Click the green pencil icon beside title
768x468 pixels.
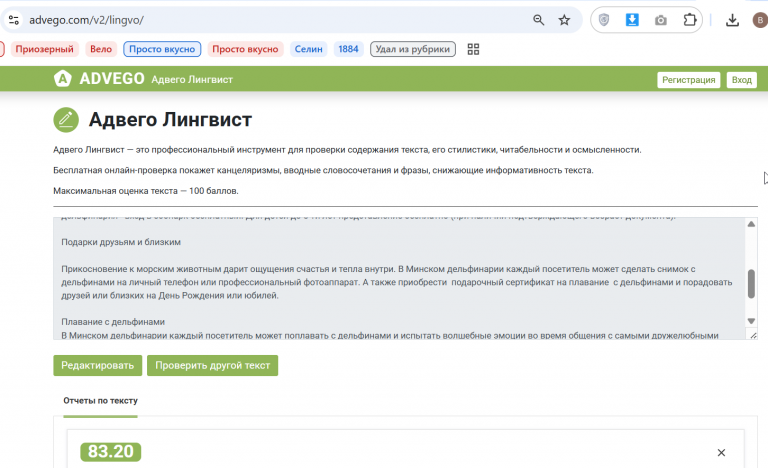pos(66,120)
